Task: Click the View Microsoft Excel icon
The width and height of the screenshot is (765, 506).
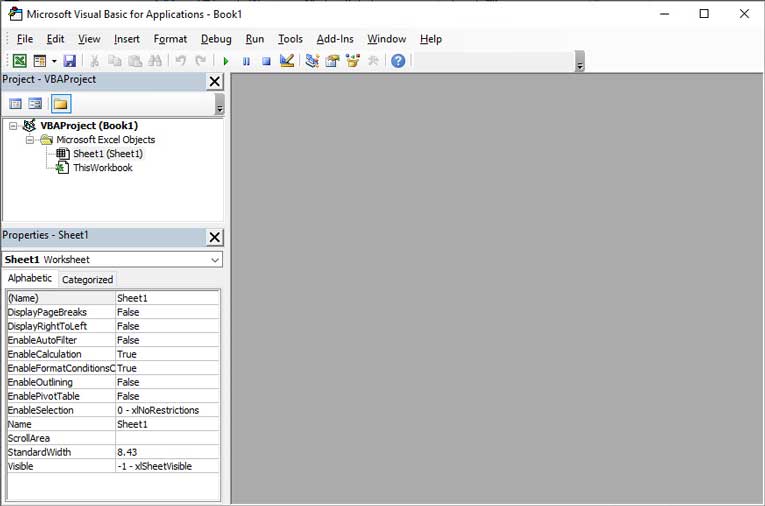Action: 20,61
